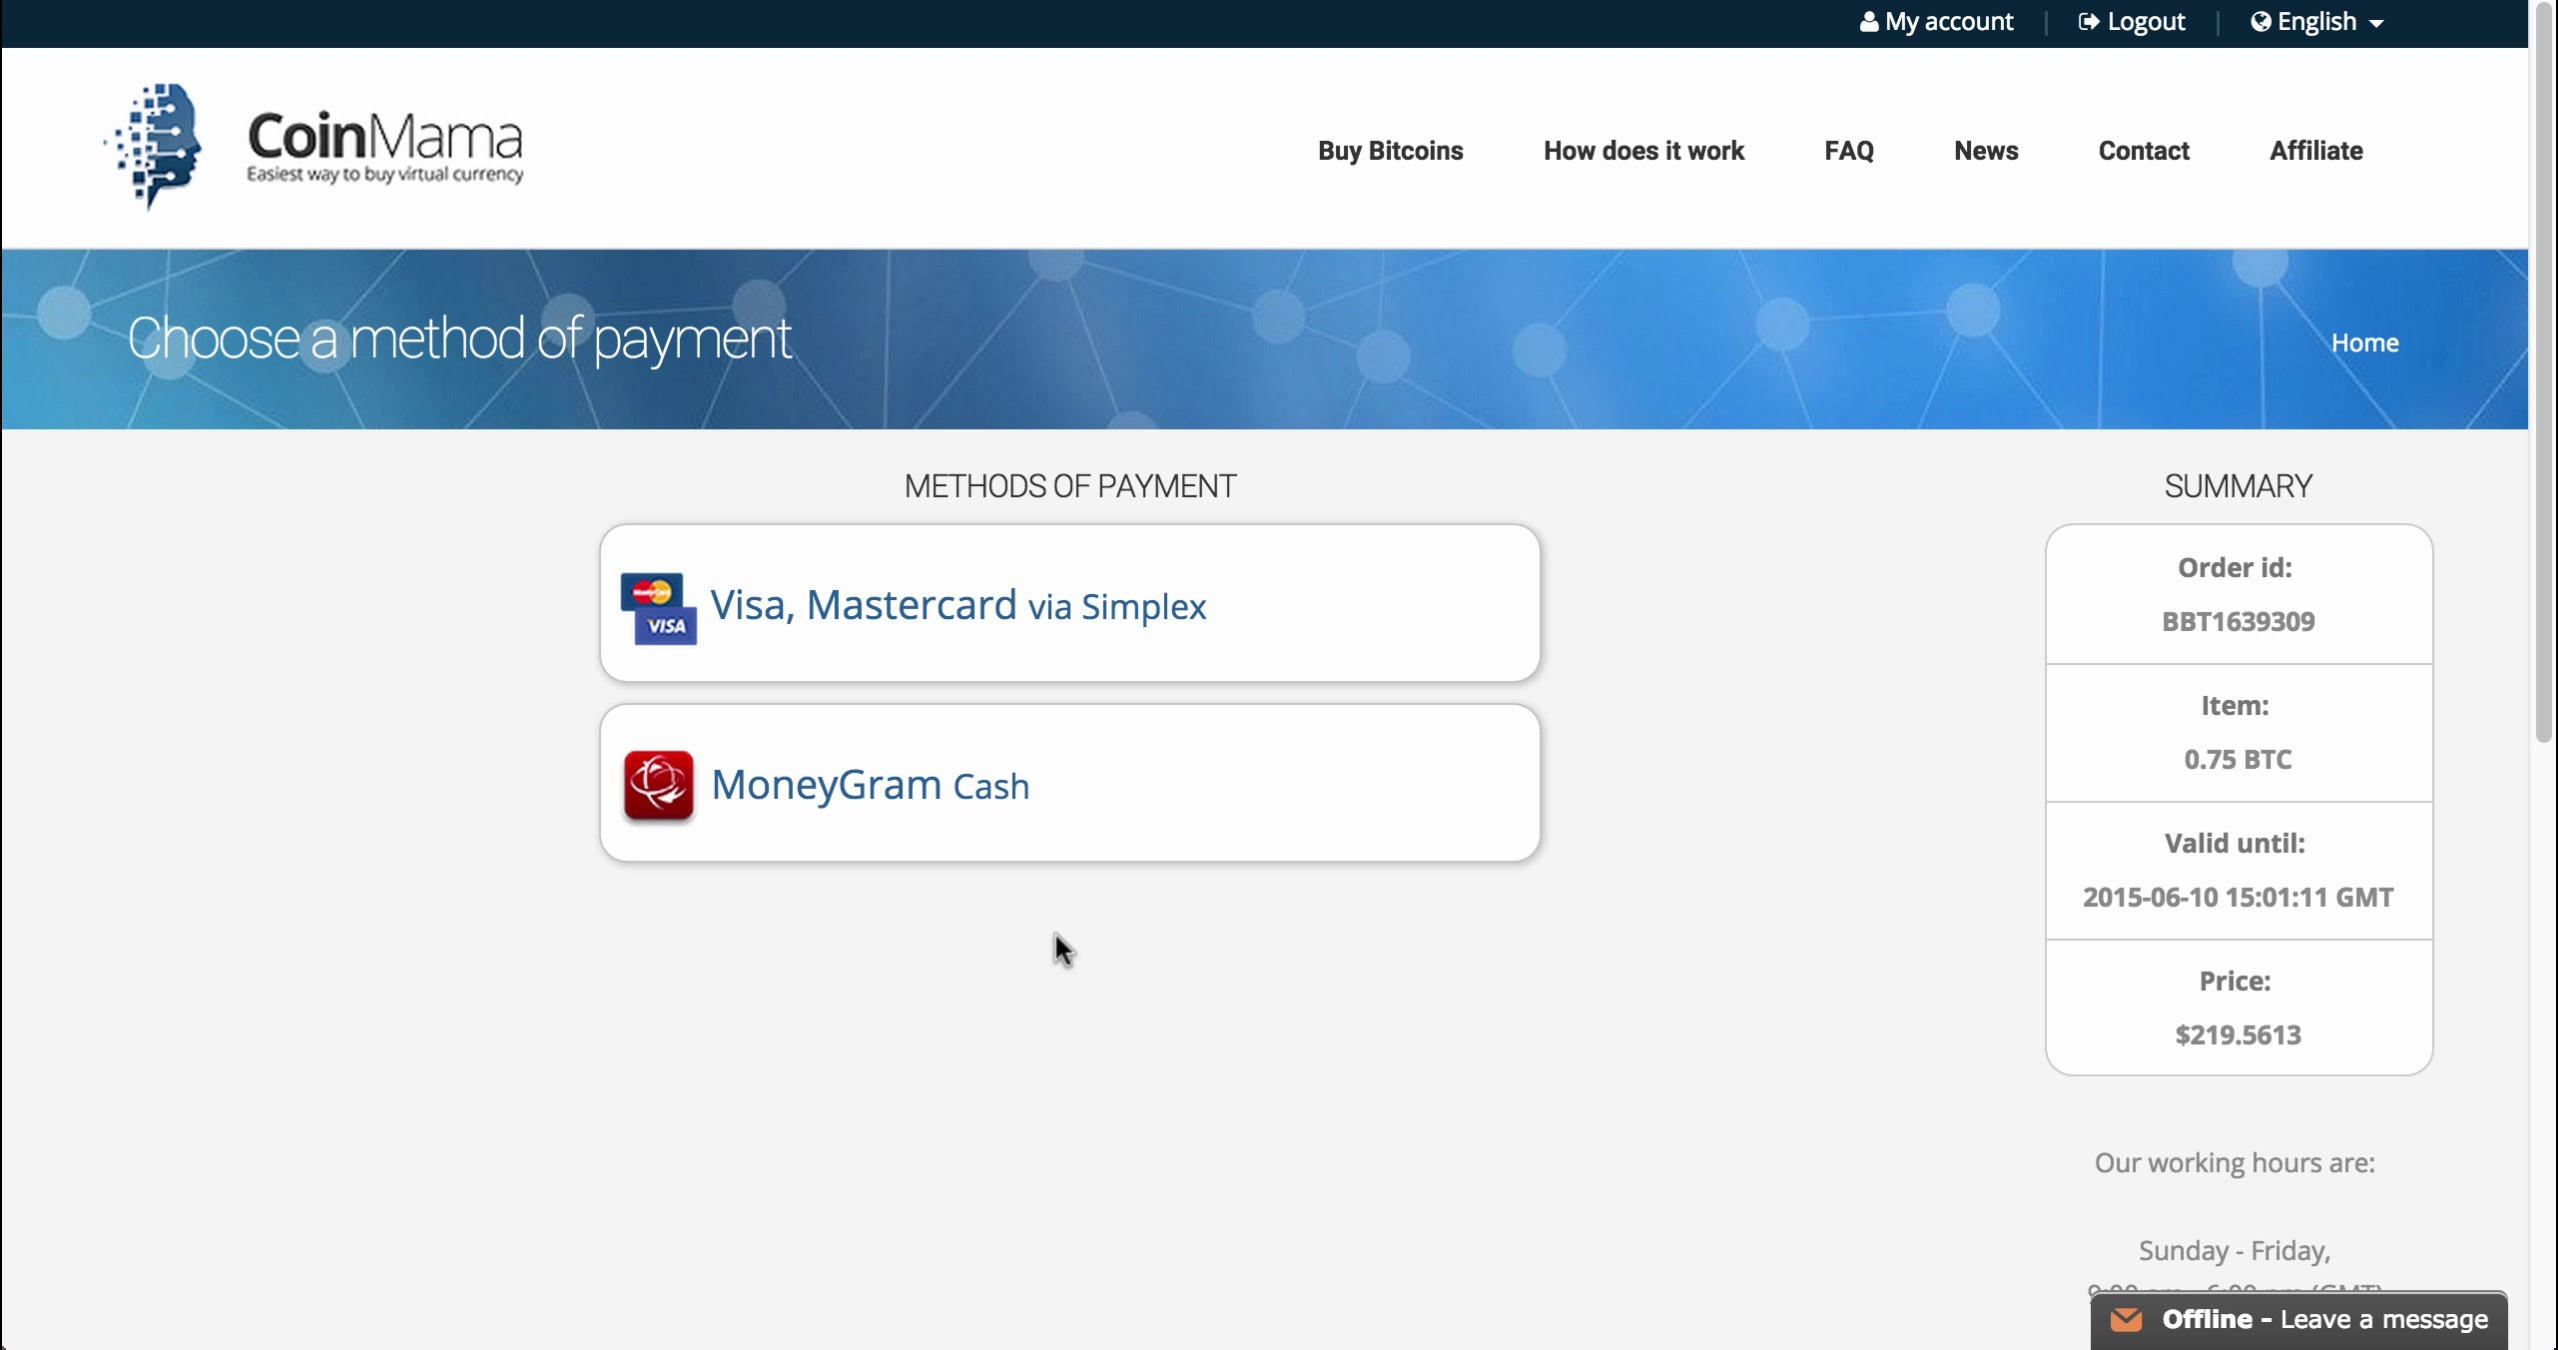The image size is (2558, 1350).
Task: Click the Order id: label
Action: [x=2235, y=568]
